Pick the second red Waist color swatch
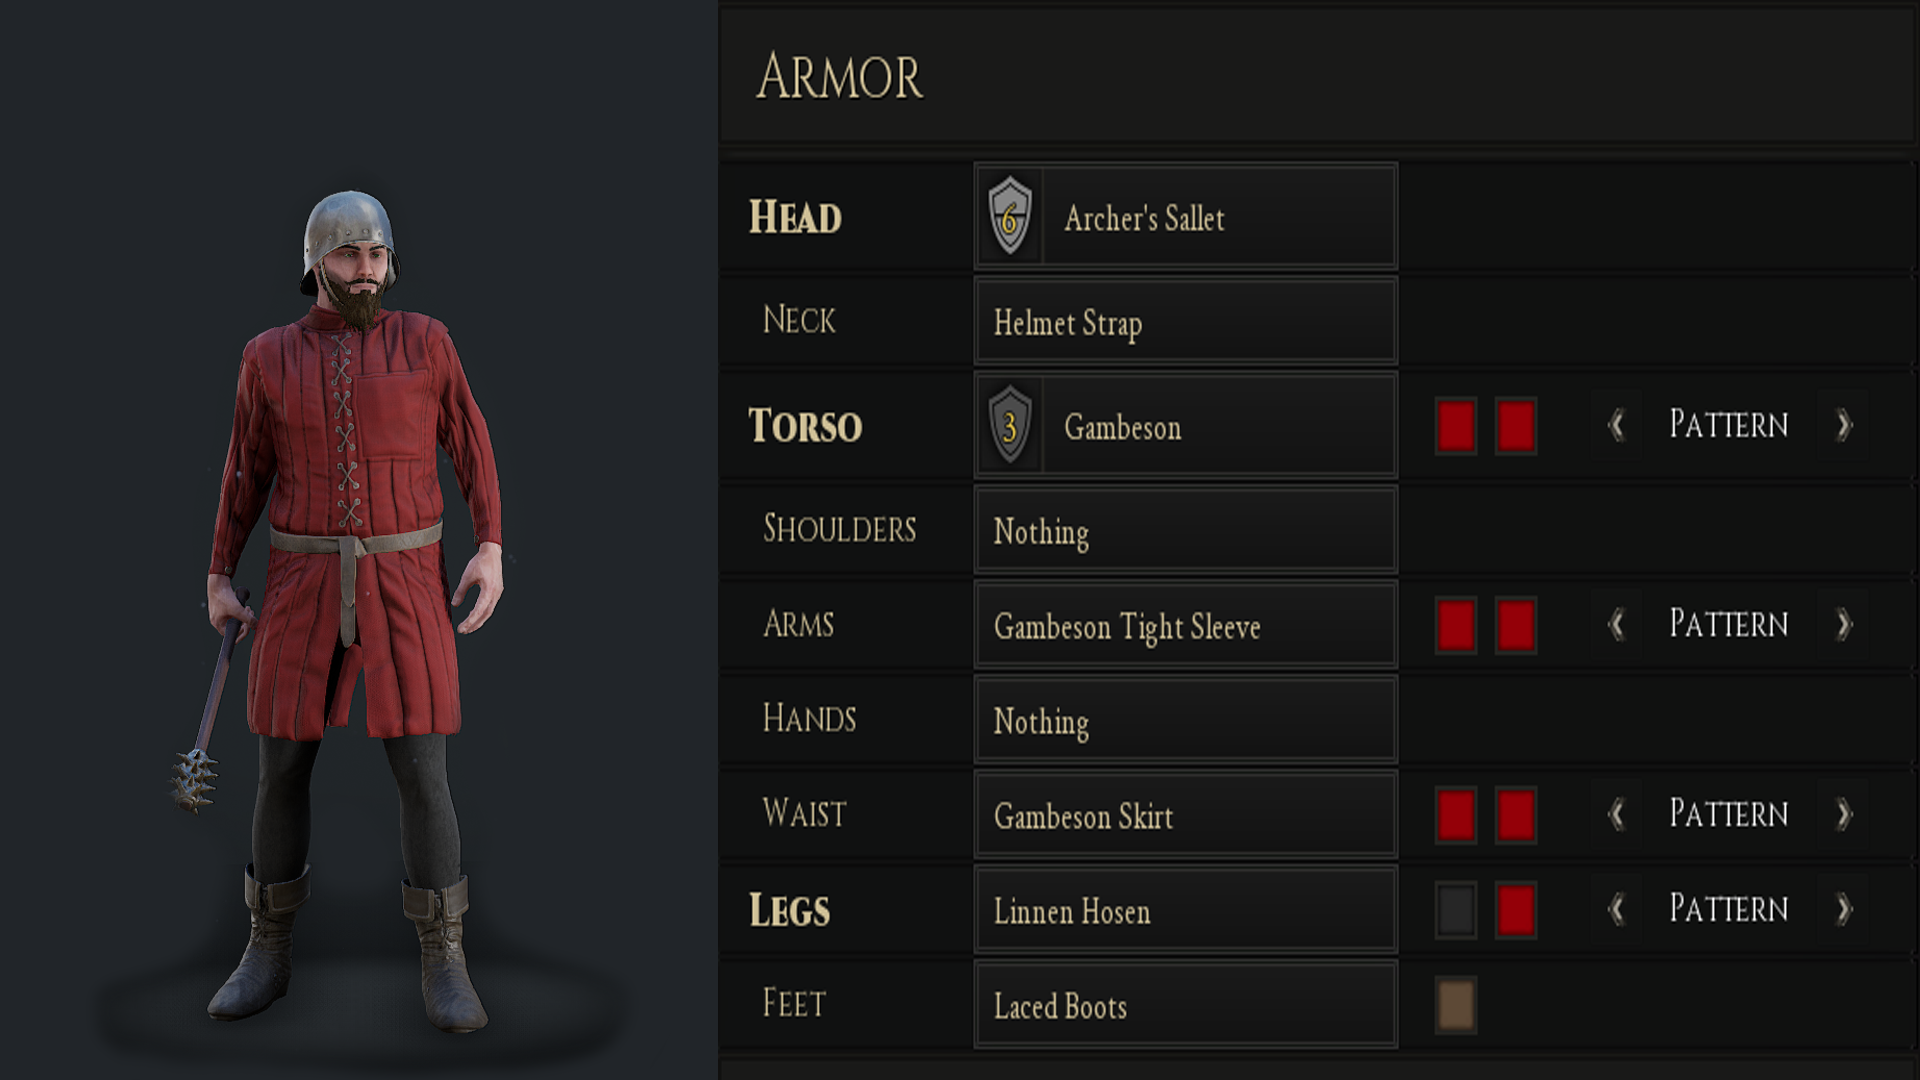Image resolution: width=1920 pixels, height=1080 pixels. pos(1516,815)
